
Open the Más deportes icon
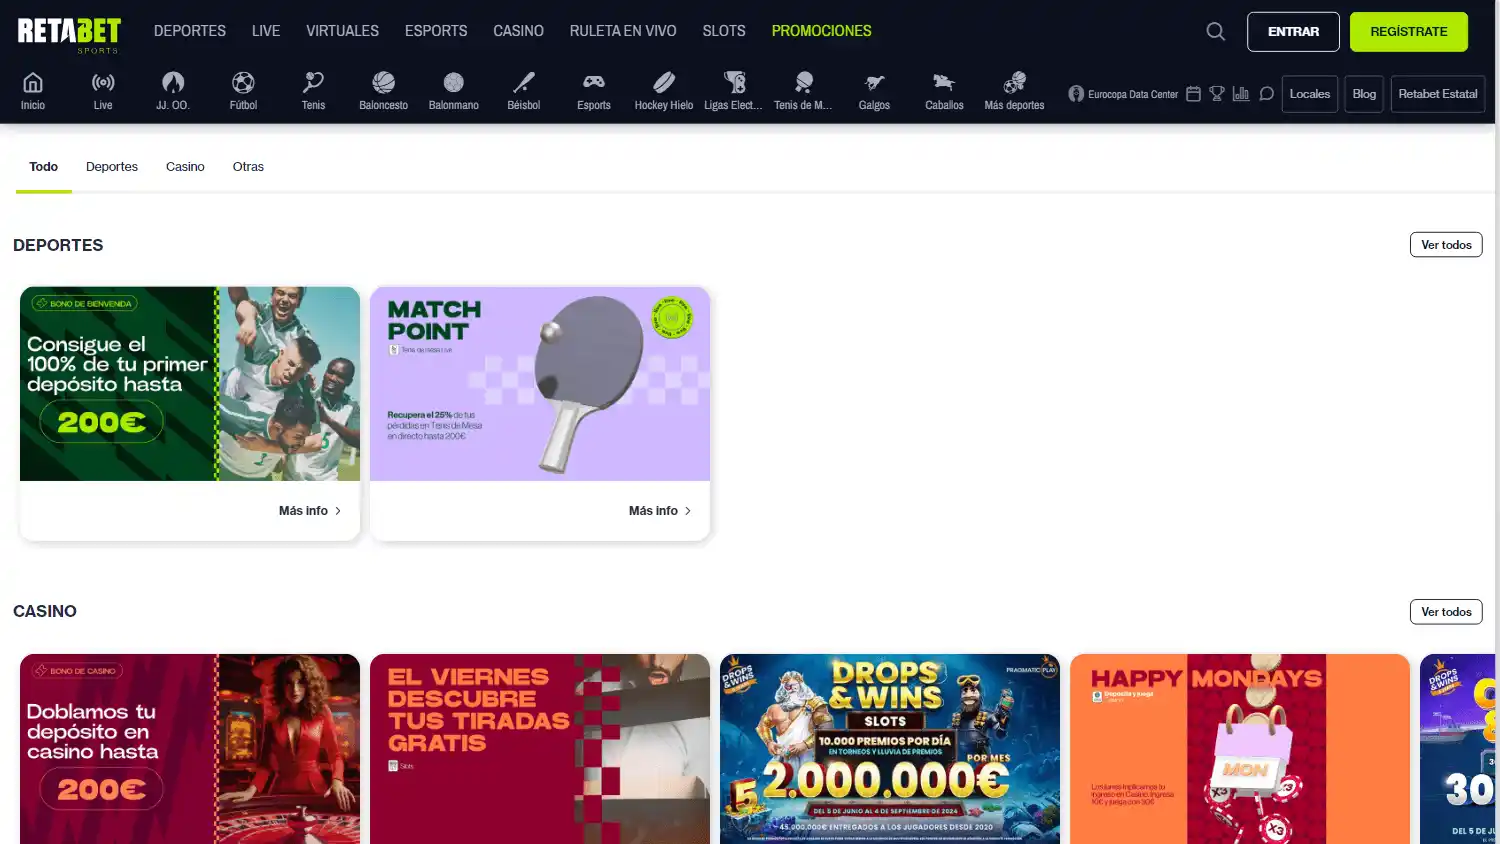pos(1014,82)
